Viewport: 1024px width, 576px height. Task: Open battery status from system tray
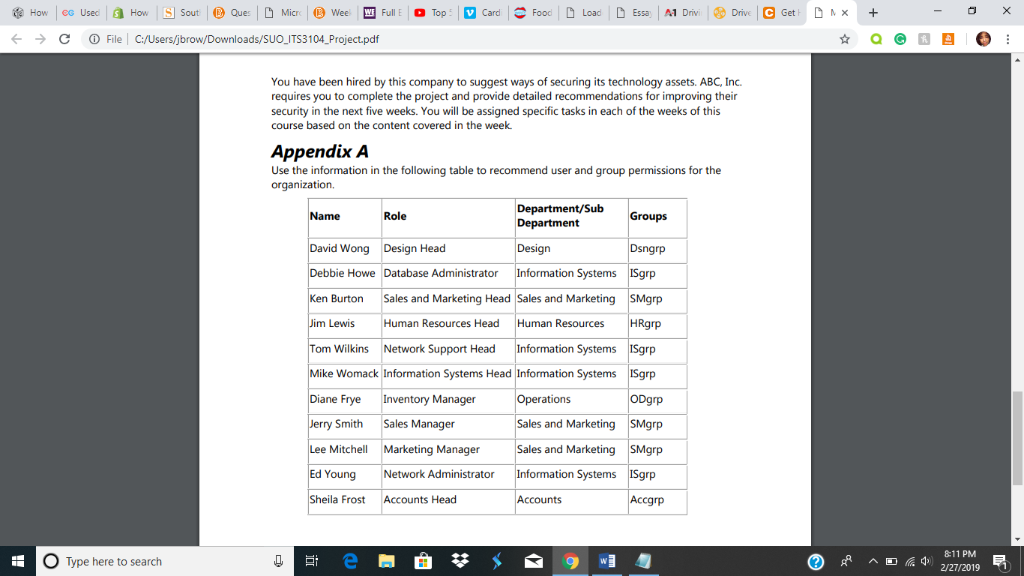click(x=893, y=561)
